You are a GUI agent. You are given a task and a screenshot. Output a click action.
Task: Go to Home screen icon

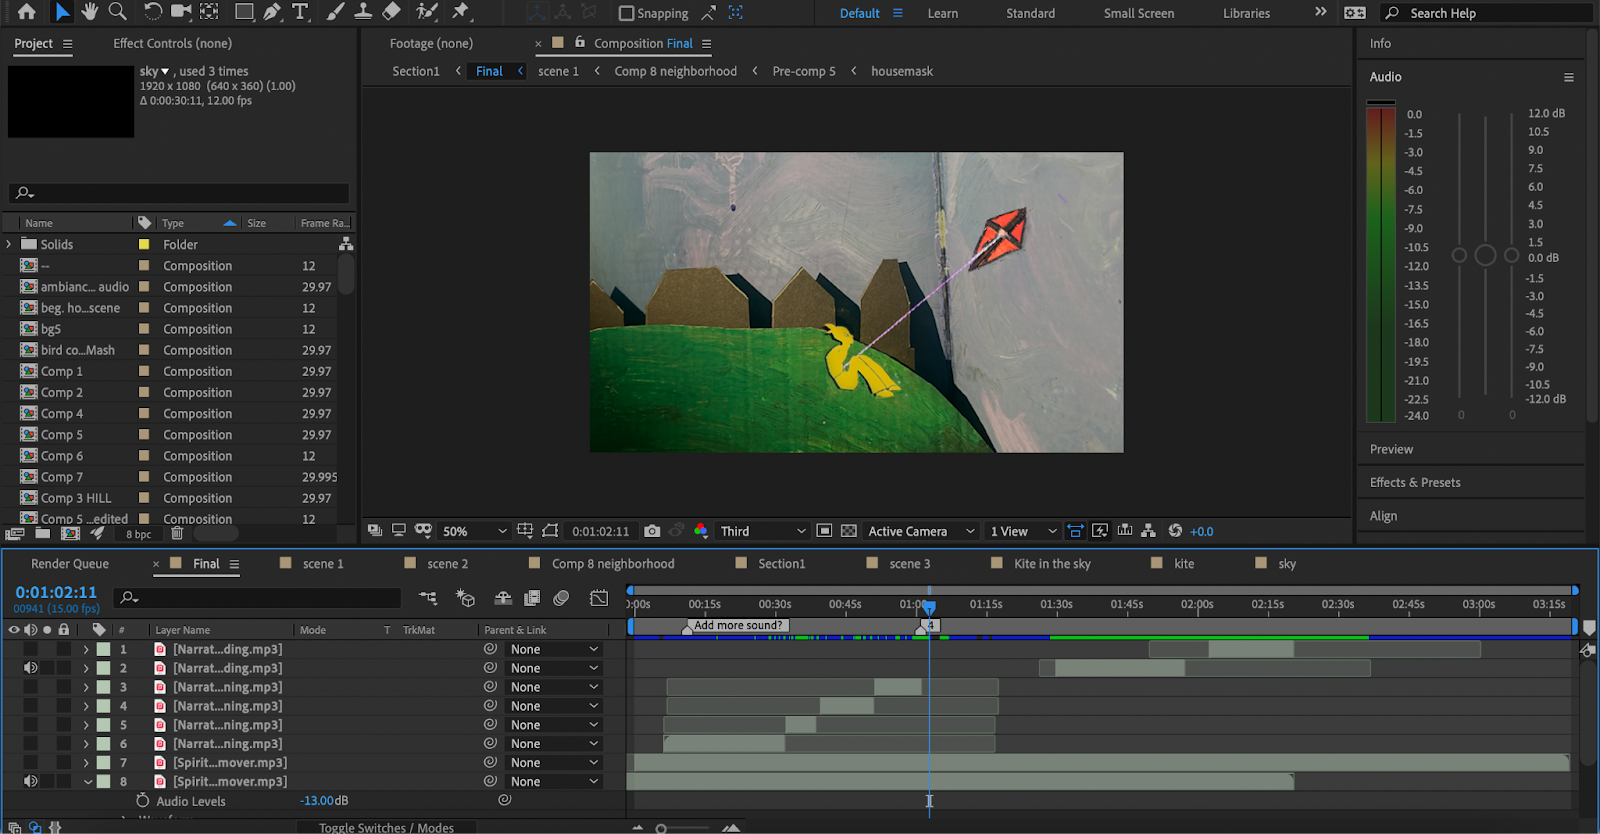[27, 12]
